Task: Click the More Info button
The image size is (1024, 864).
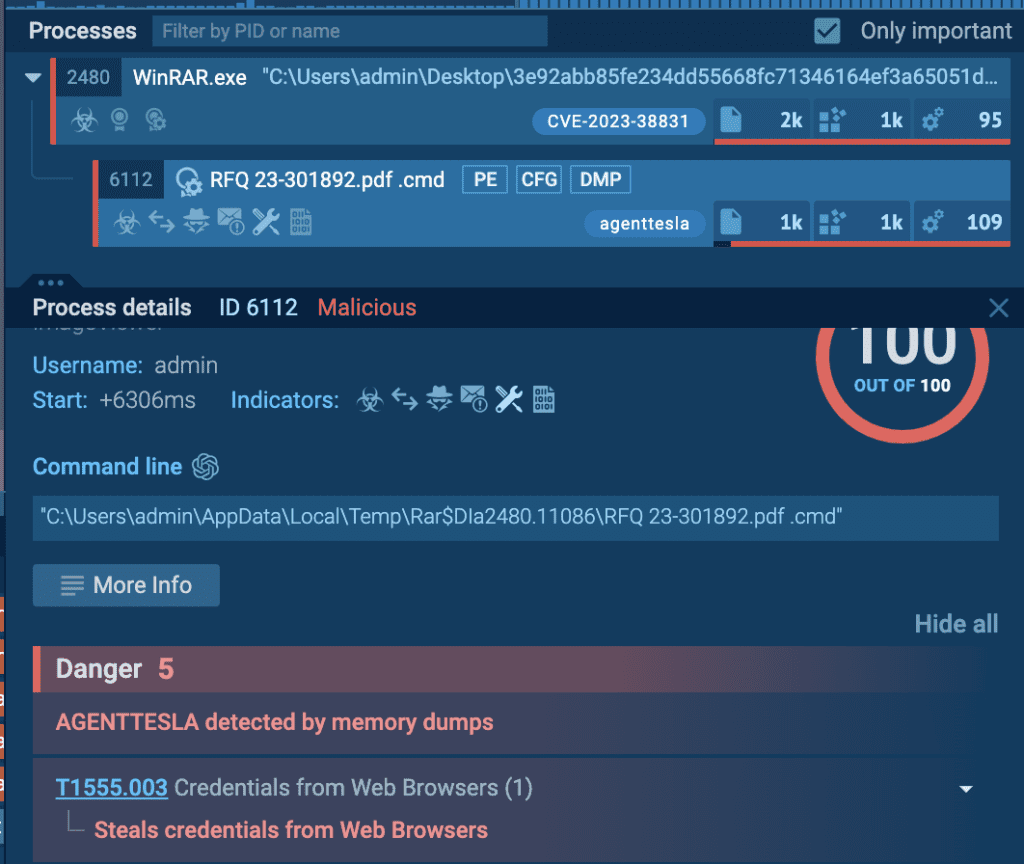Action: pyautogui.click(x=126, y=585)
